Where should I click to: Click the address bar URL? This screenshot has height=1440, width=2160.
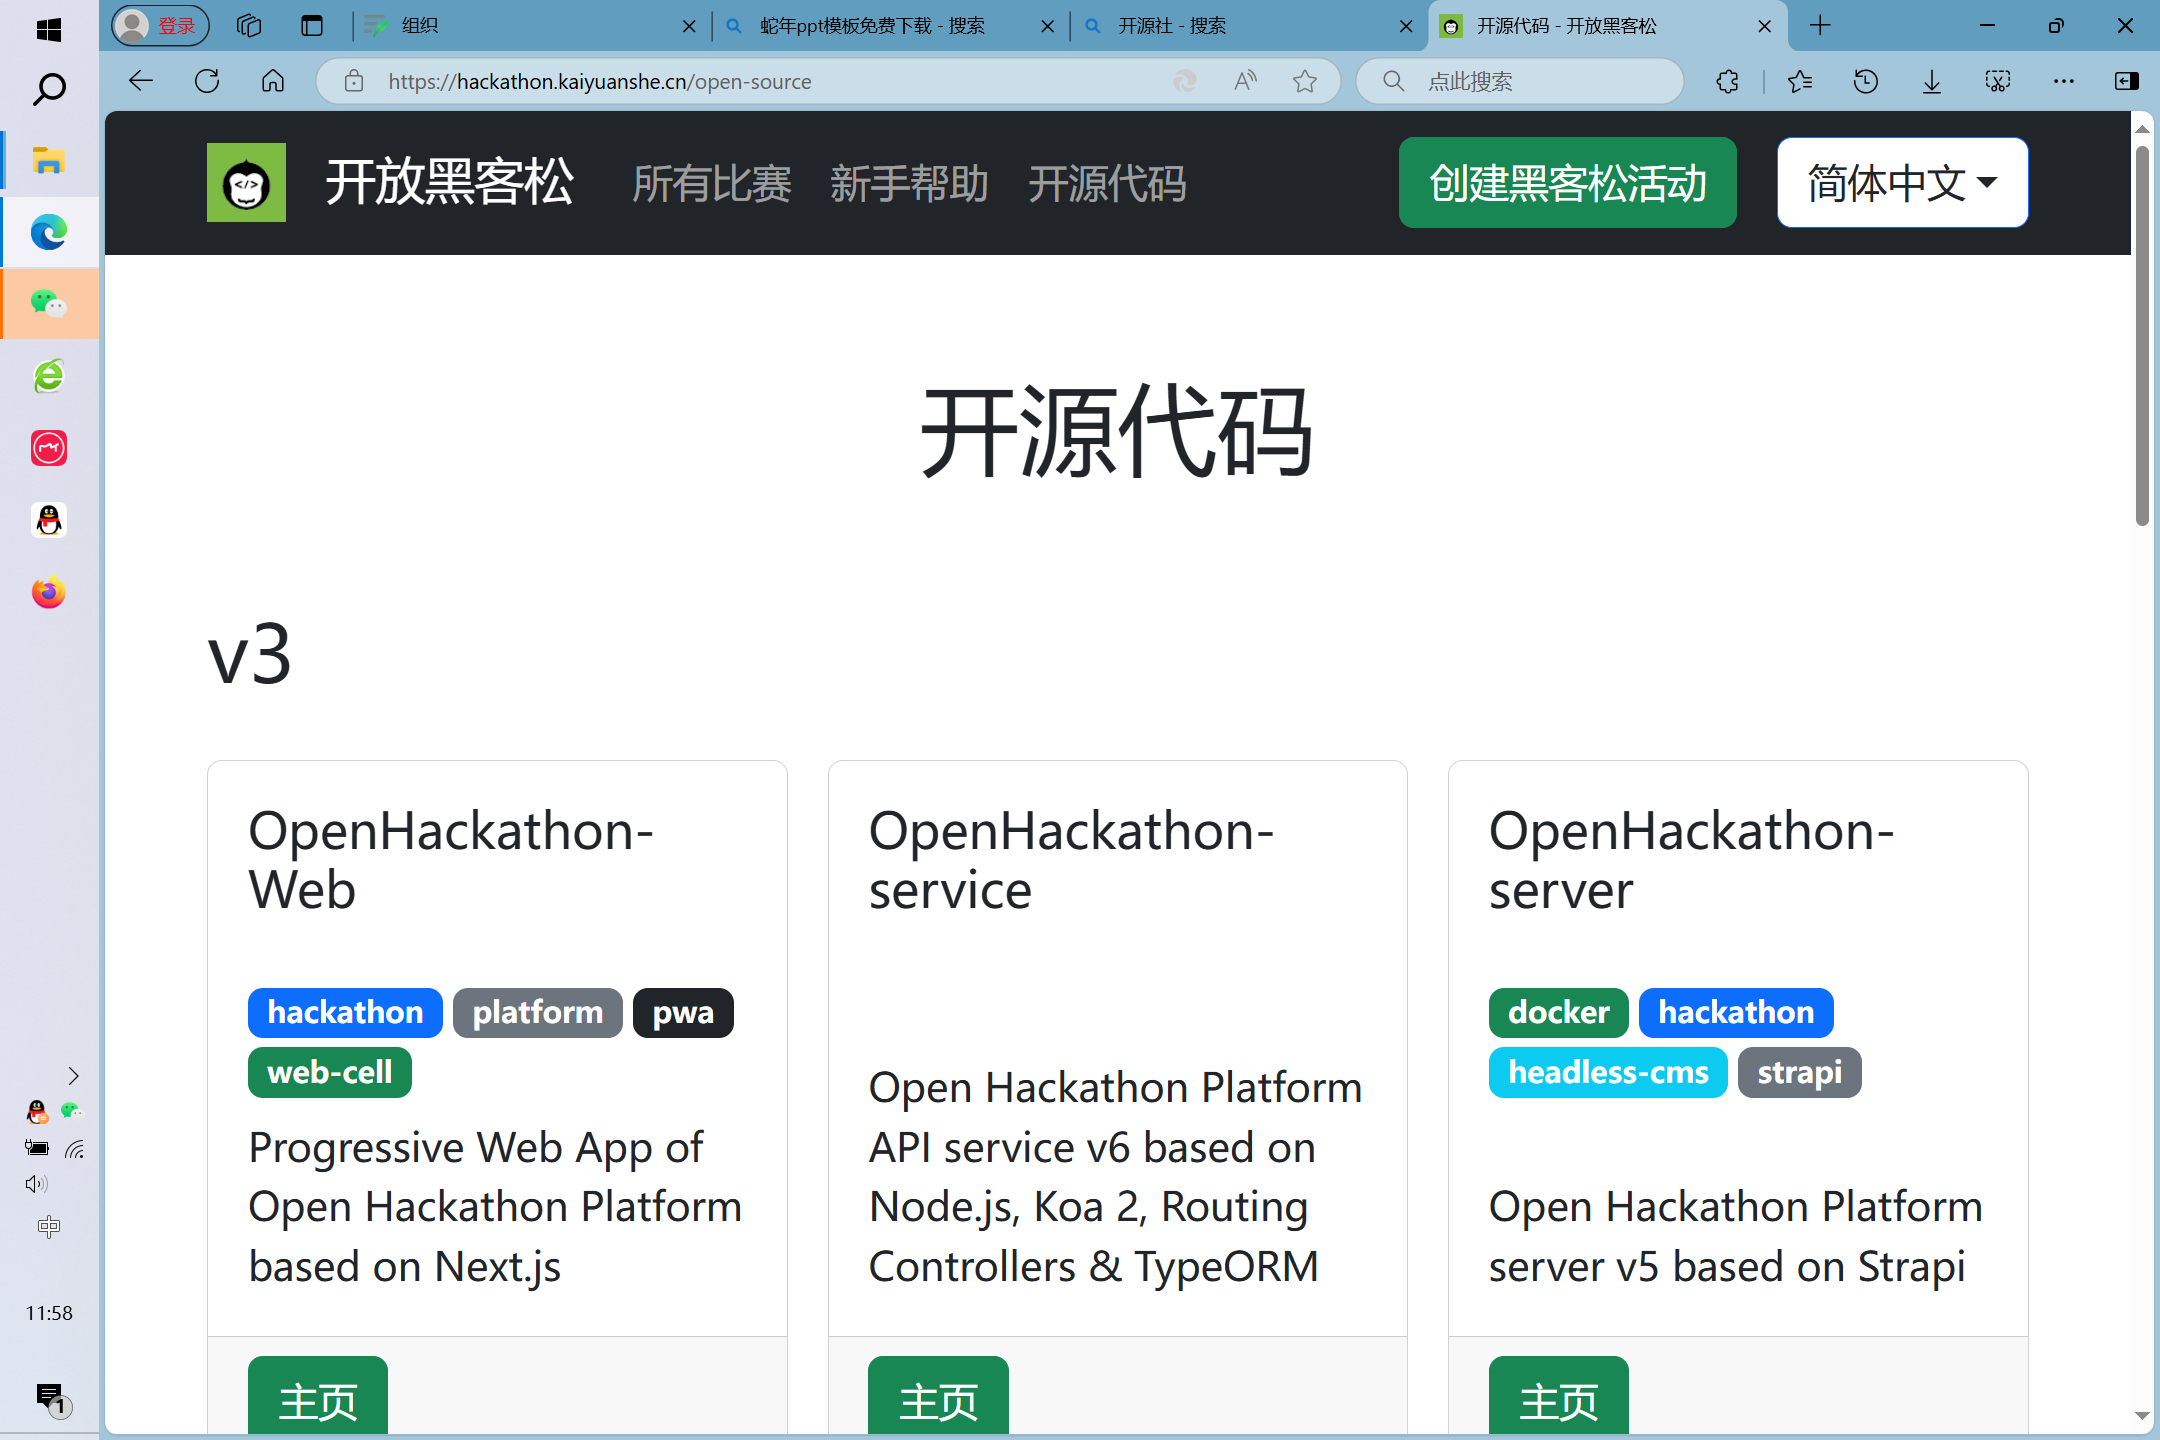600,82
